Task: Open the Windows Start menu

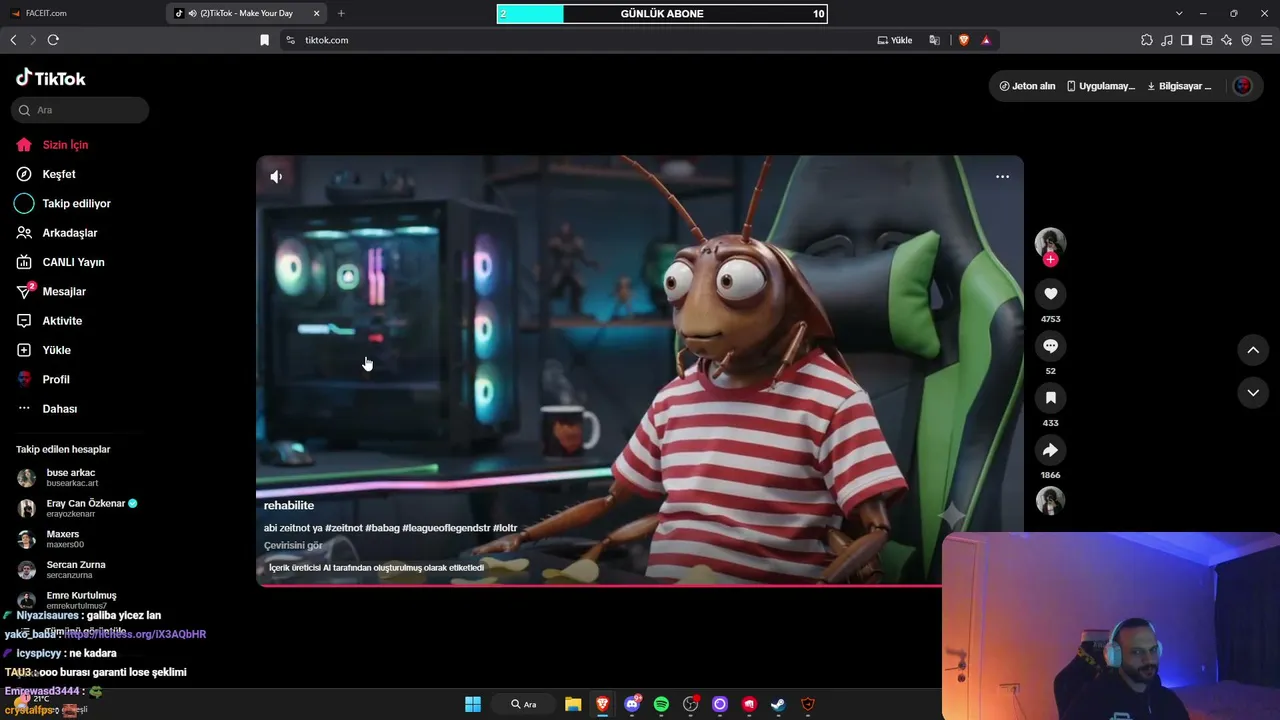Action: coord(473,704)
